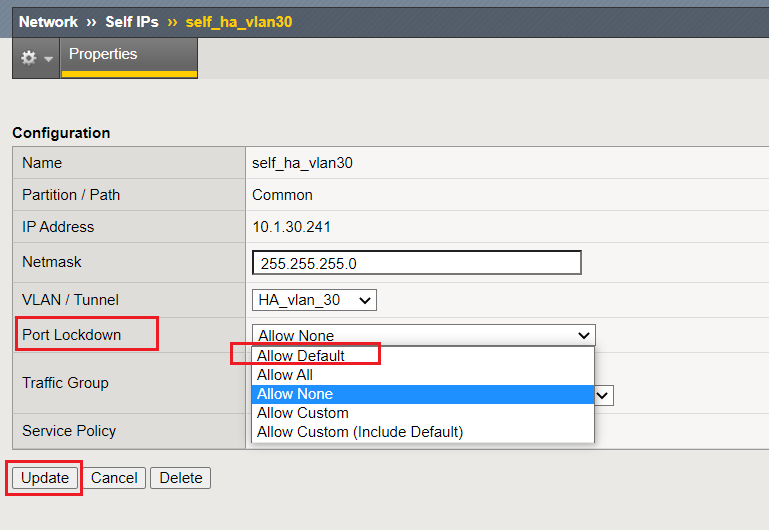
Task: Open the gear settings menu
Action: pos(36,58)
